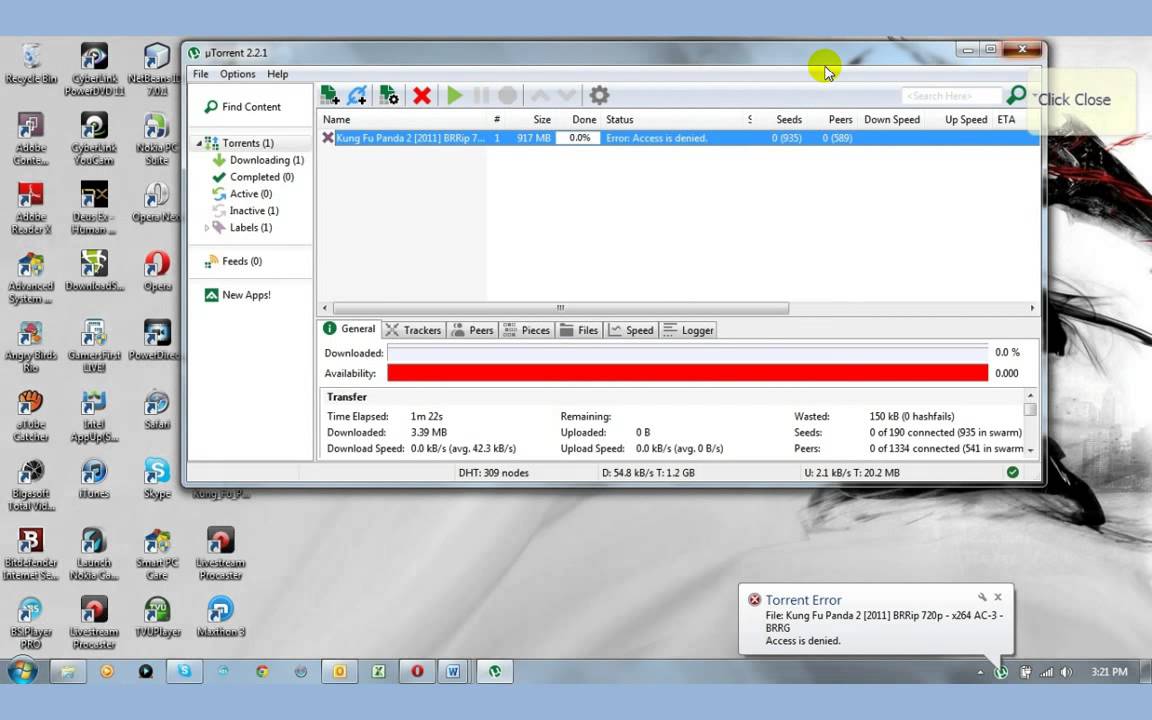Image resolution: width=1152 pixels, height=720 pixels.
Task: Switch to the Trackers tab
Action: click(414, 330)
